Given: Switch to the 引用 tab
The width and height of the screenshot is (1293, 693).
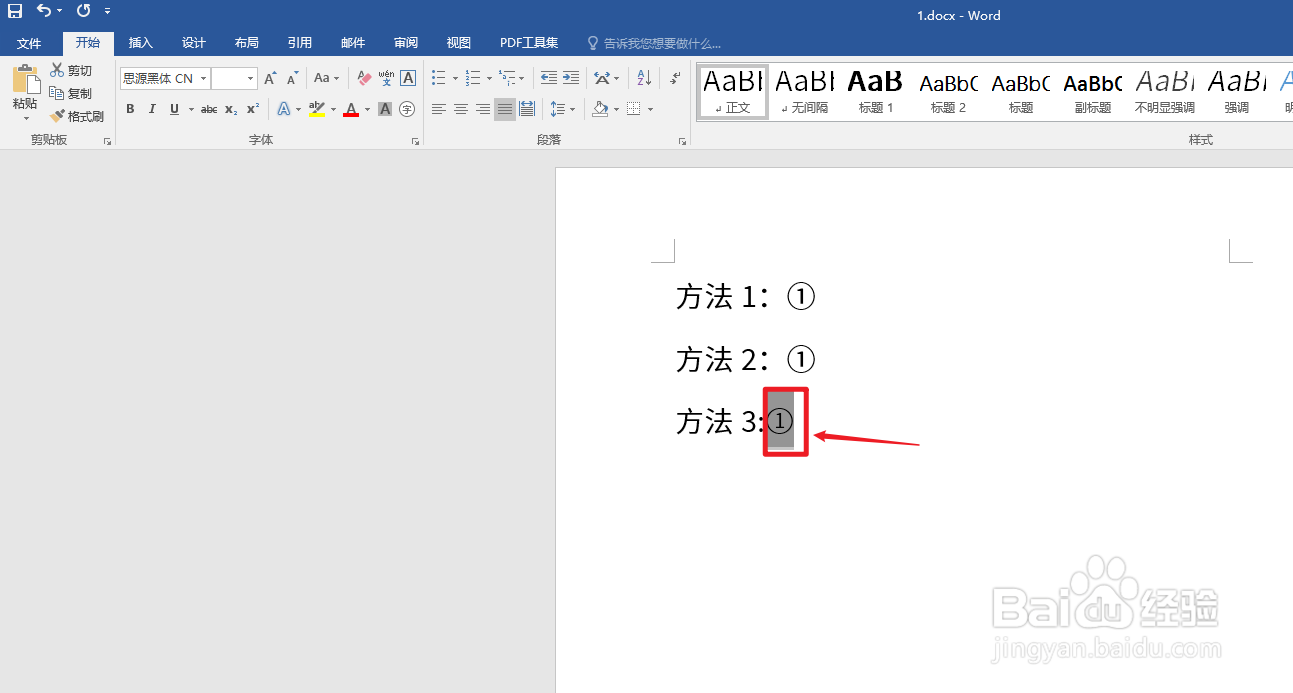Looking at the screenshot, I should click(300, 43).
